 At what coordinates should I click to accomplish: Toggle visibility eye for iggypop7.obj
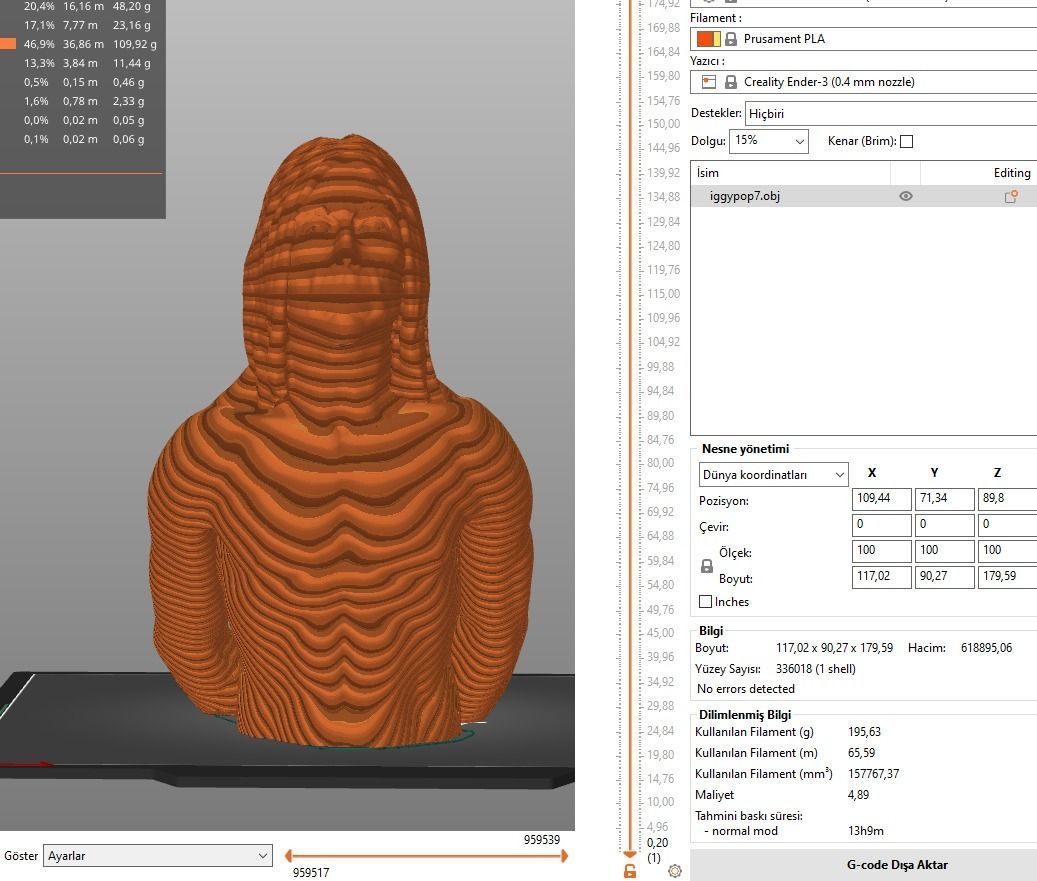[x=905, y=196]
